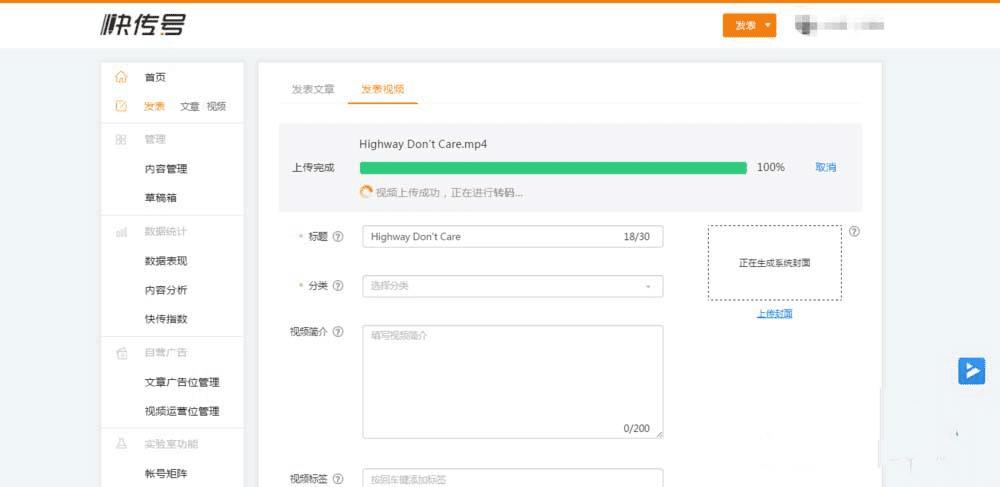Select the 发表视频 tab

(x=383, y=89)
